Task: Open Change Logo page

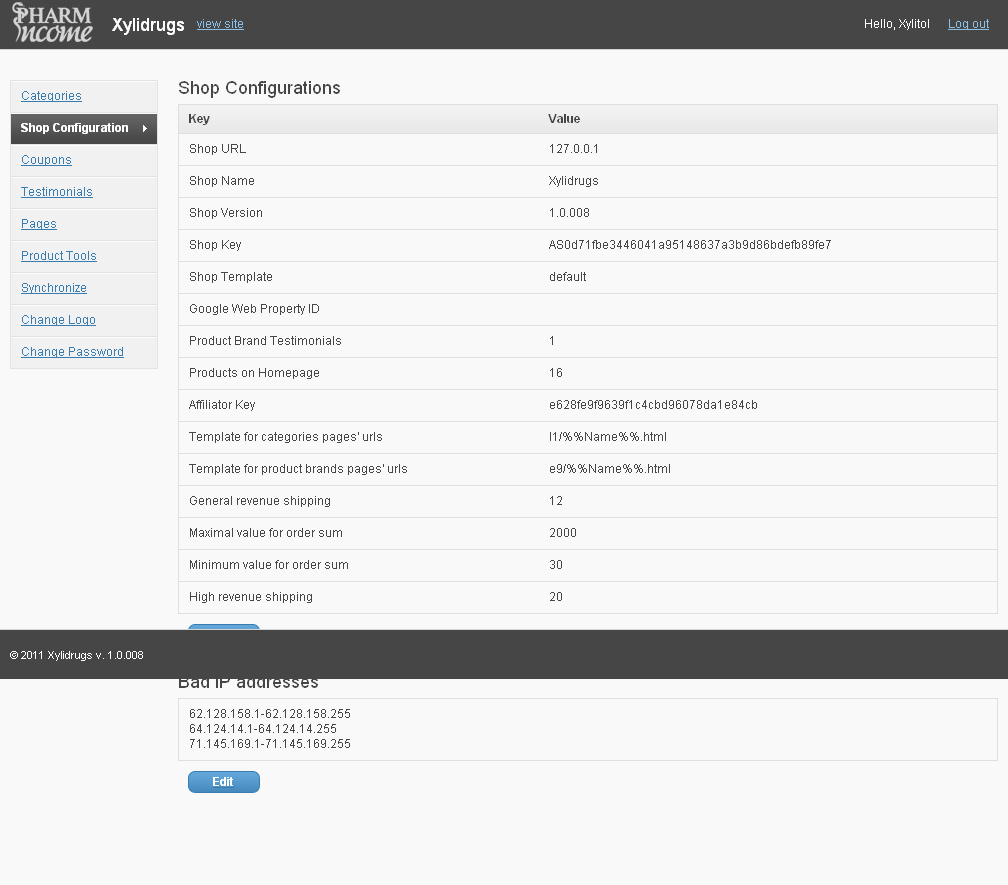Action: point(58,320)
